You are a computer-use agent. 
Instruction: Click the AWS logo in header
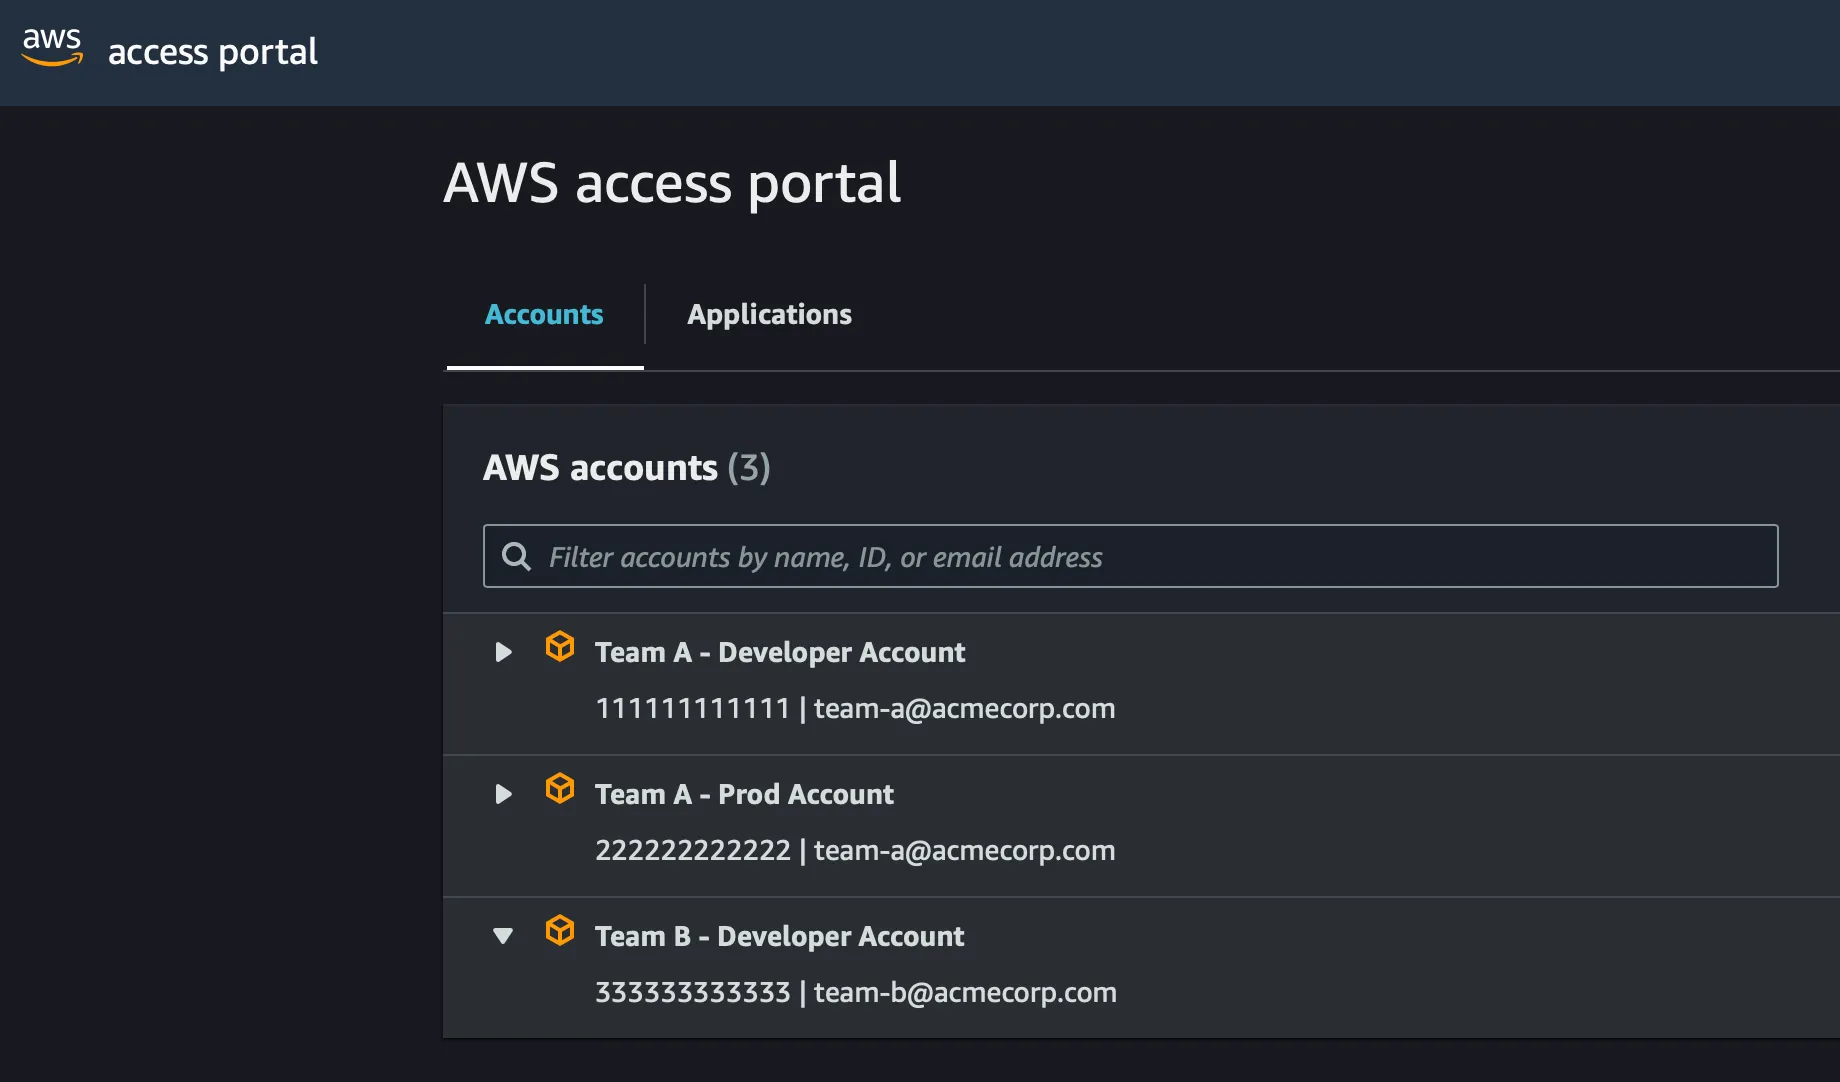point(52,47)
